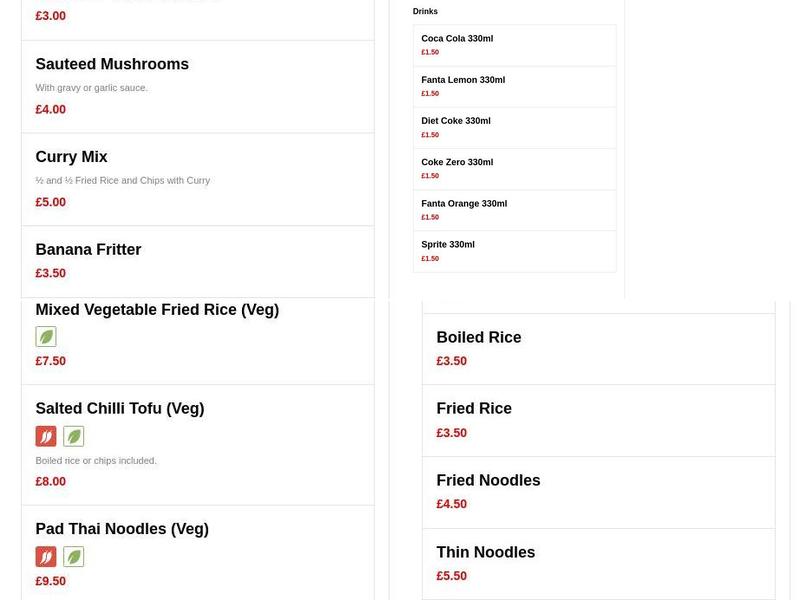Click the vegetarian leaf icon on Pad Thai Noodles
Viewport: 800px width, 600px height.
(73, 556)
